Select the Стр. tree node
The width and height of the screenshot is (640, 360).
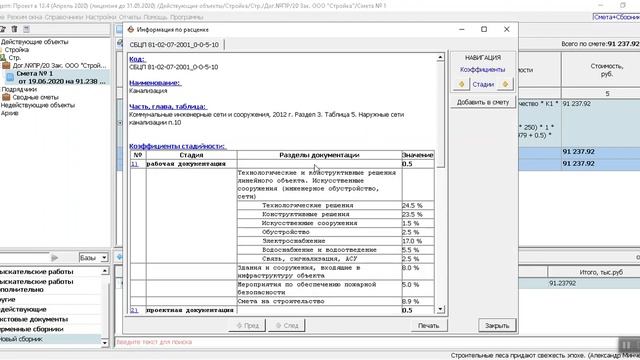15,58
